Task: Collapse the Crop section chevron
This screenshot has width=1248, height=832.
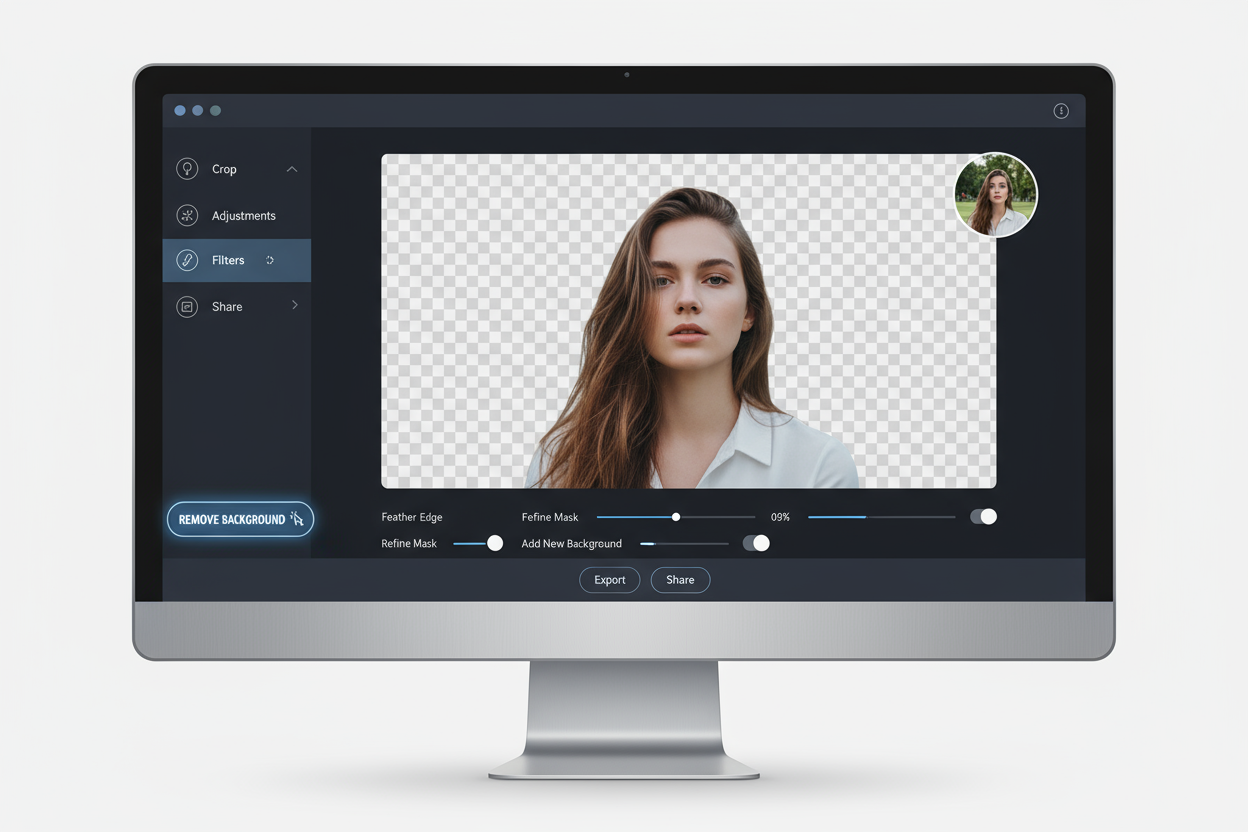Action: [x=292, y=169]
